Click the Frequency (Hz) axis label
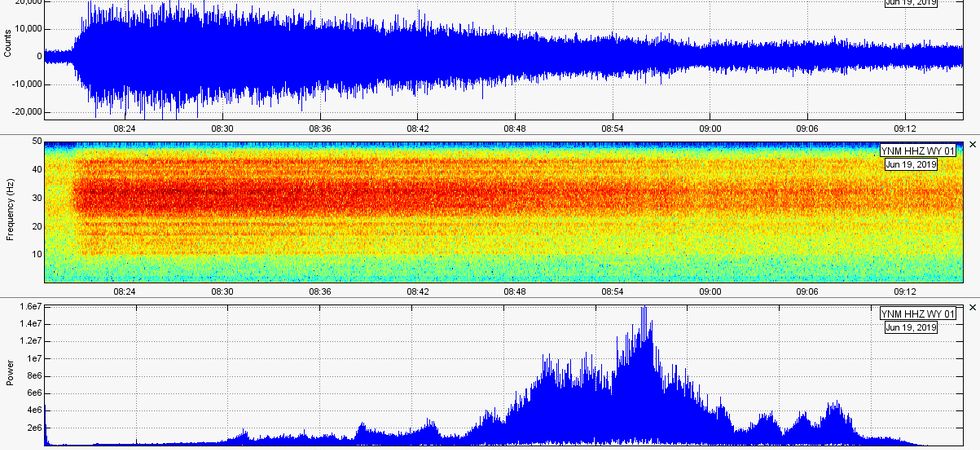The width and height of the screenshot is (980, 450). (9, 211)
